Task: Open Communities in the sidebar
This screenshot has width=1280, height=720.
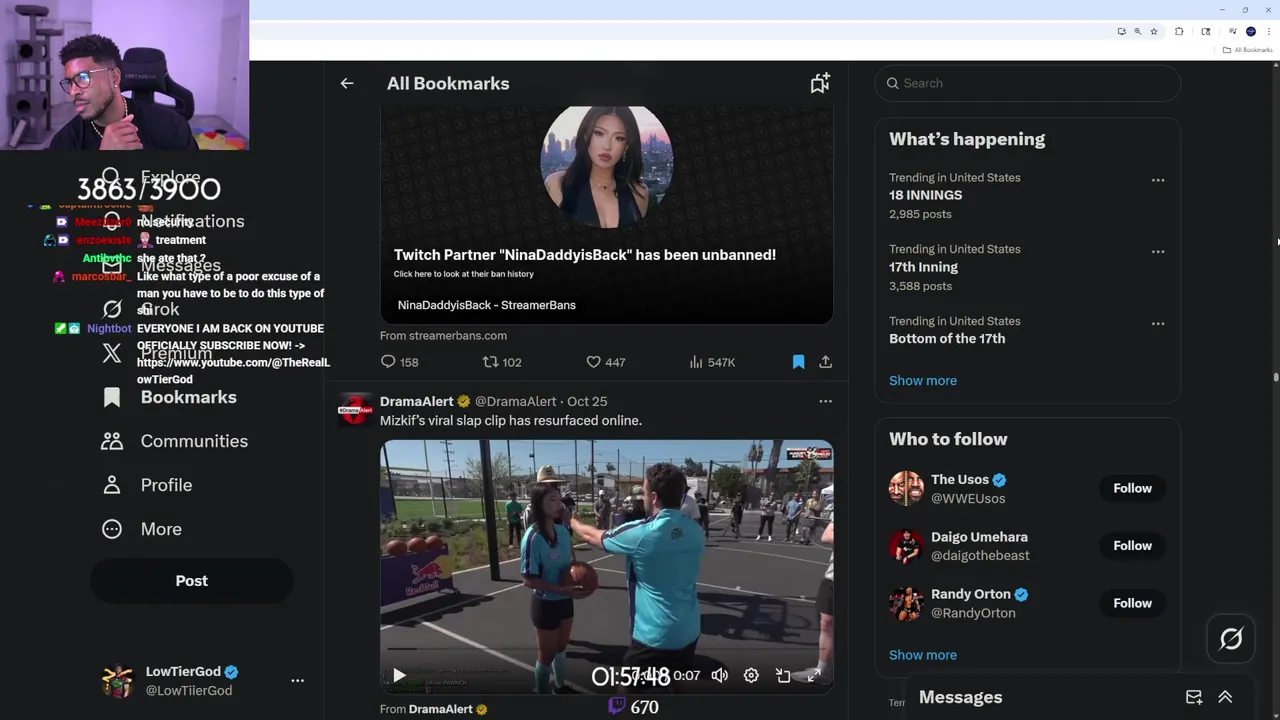Action: 175,441
